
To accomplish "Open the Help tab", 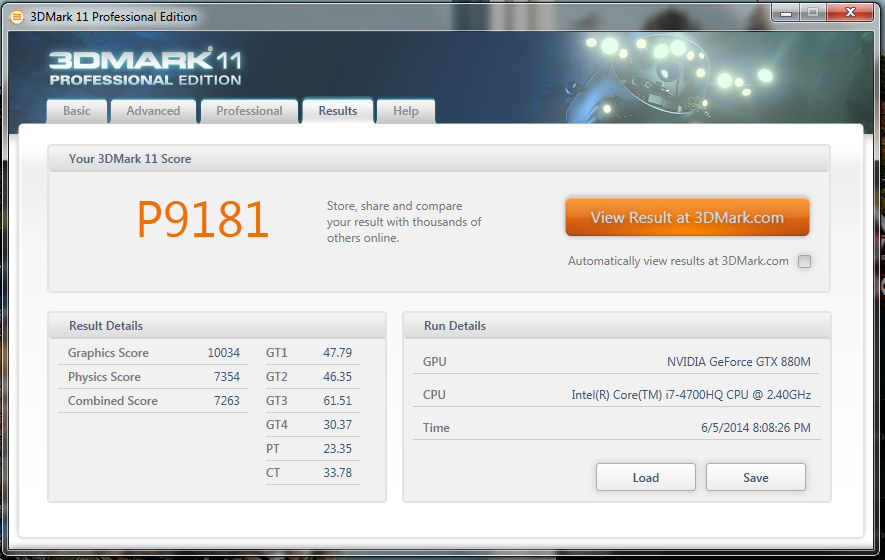I will point(406,111).
